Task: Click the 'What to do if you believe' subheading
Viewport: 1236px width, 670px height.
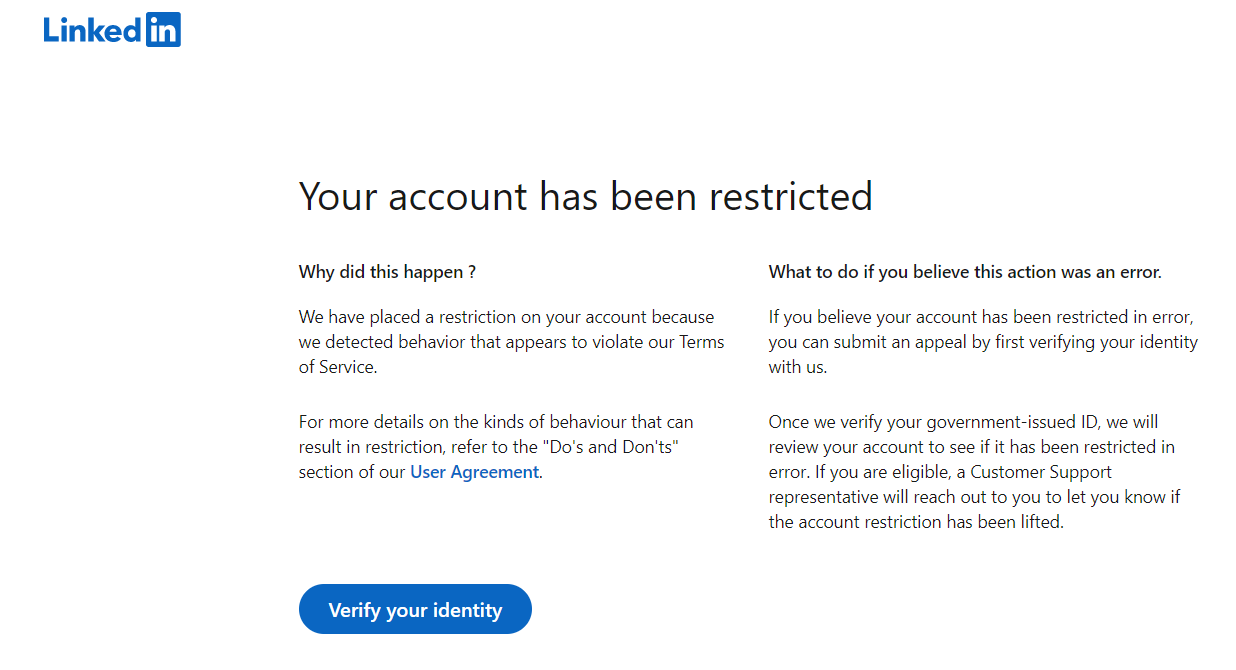Action: 965,272
